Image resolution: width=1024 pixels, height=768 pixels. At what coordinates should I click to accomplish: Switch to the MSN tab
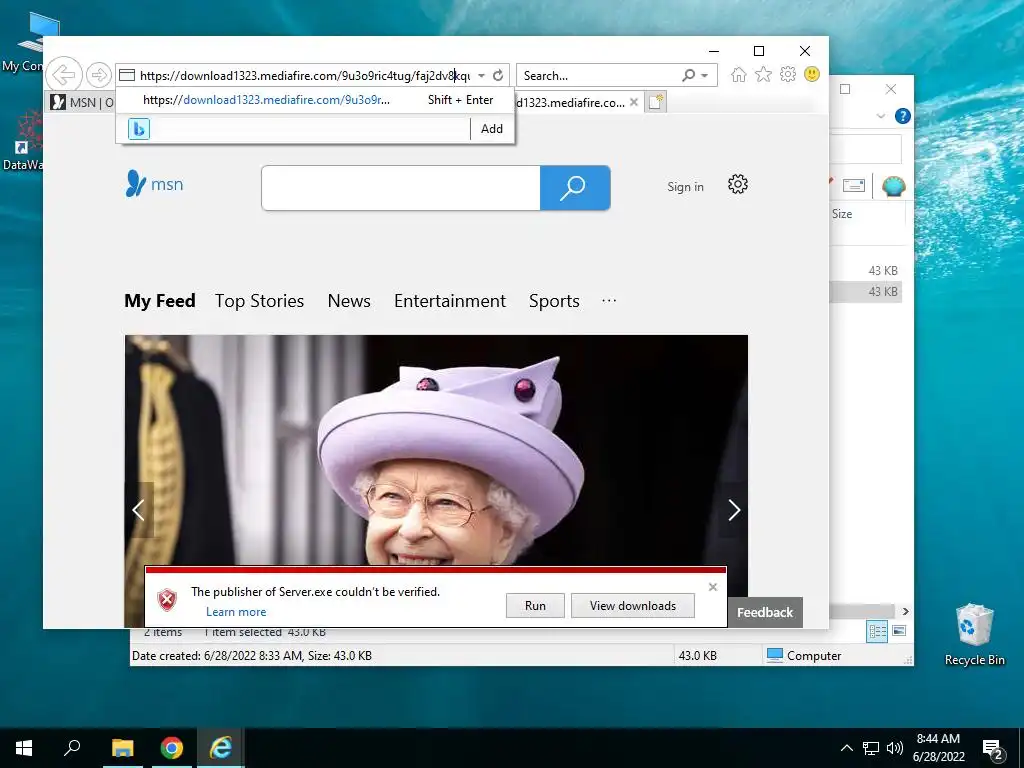pos(81,103)
